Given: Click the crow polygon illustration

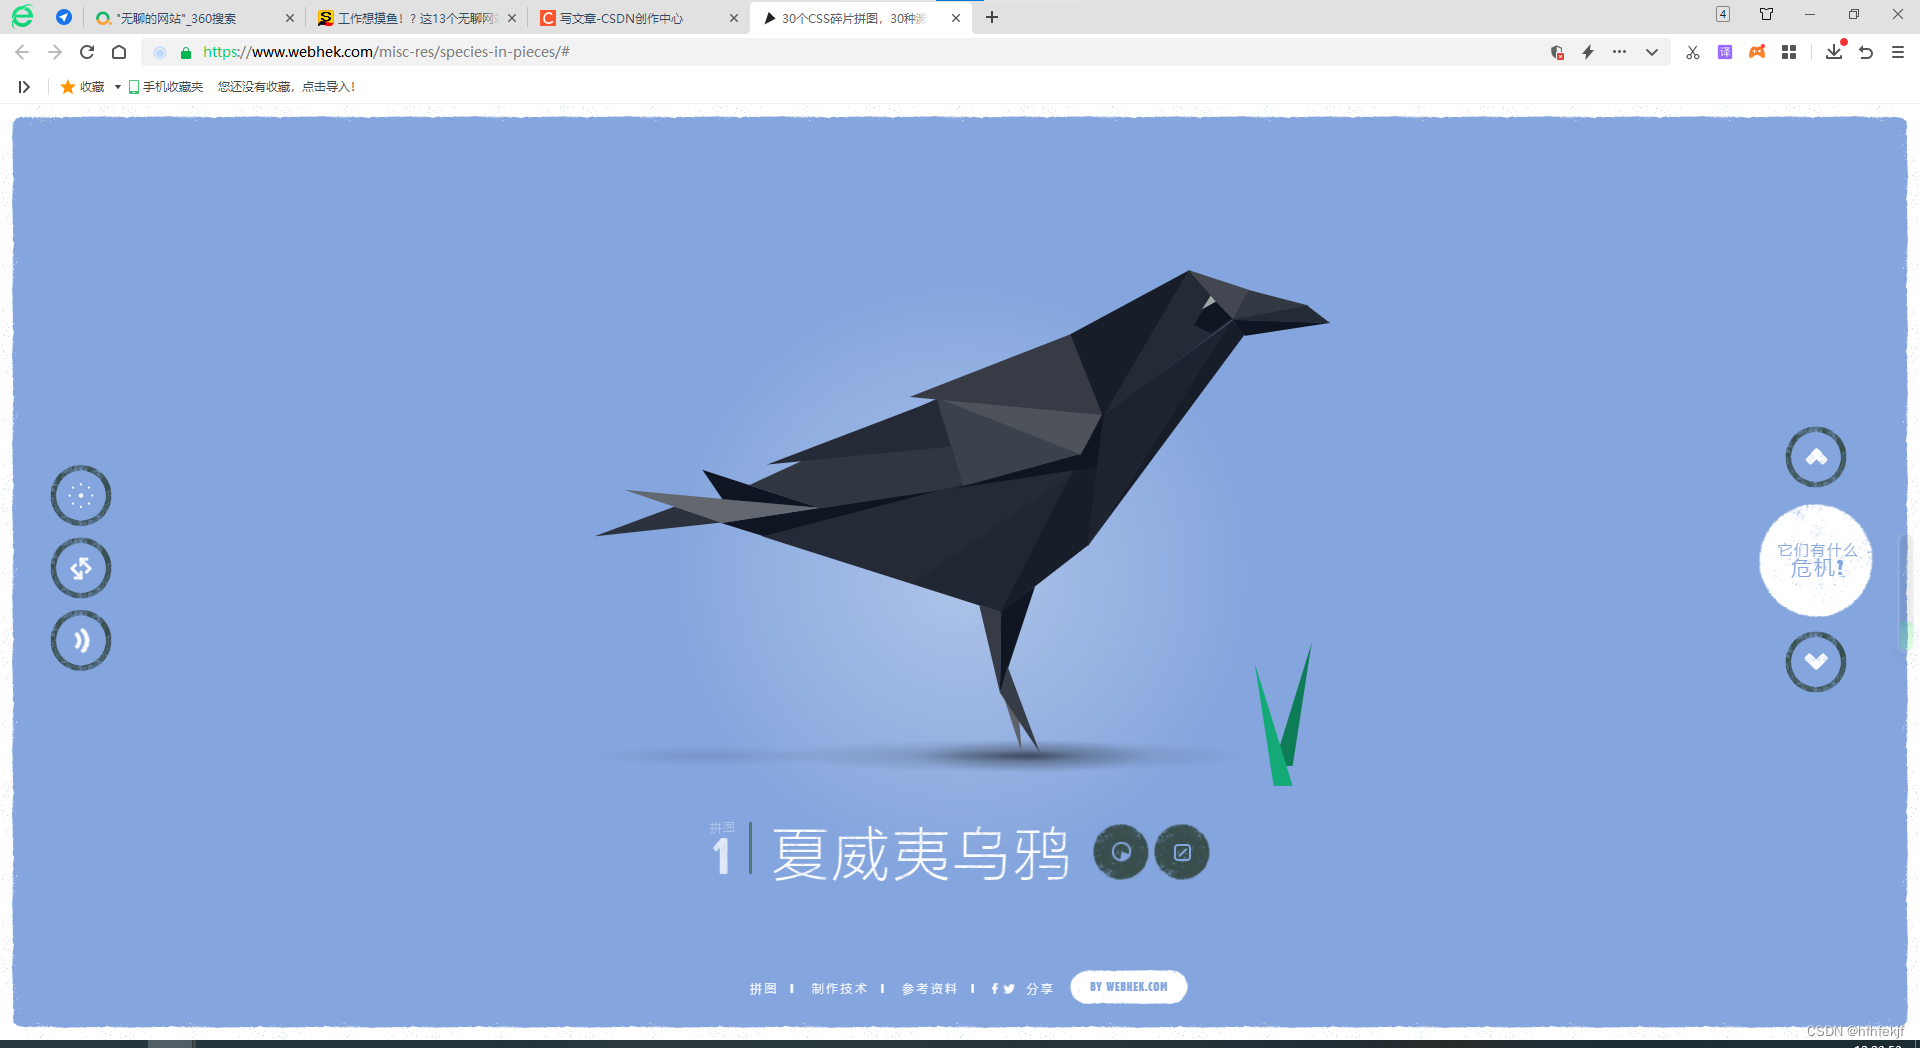Looking at the screenshot, I should (962, 510).
